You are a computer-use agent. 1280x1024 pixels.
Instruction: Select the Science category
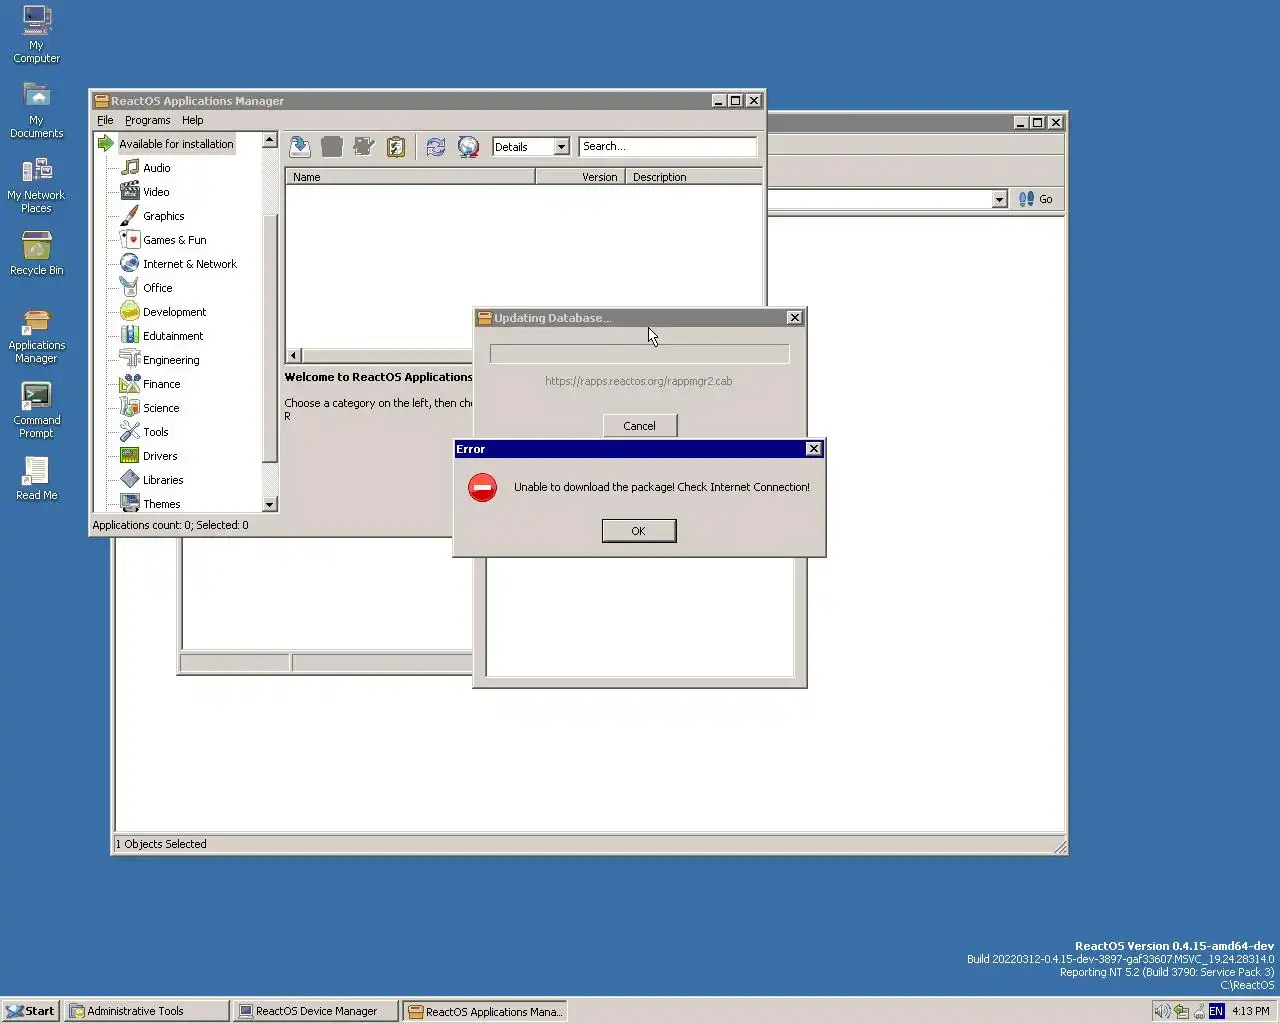click(x=161, y=408)
